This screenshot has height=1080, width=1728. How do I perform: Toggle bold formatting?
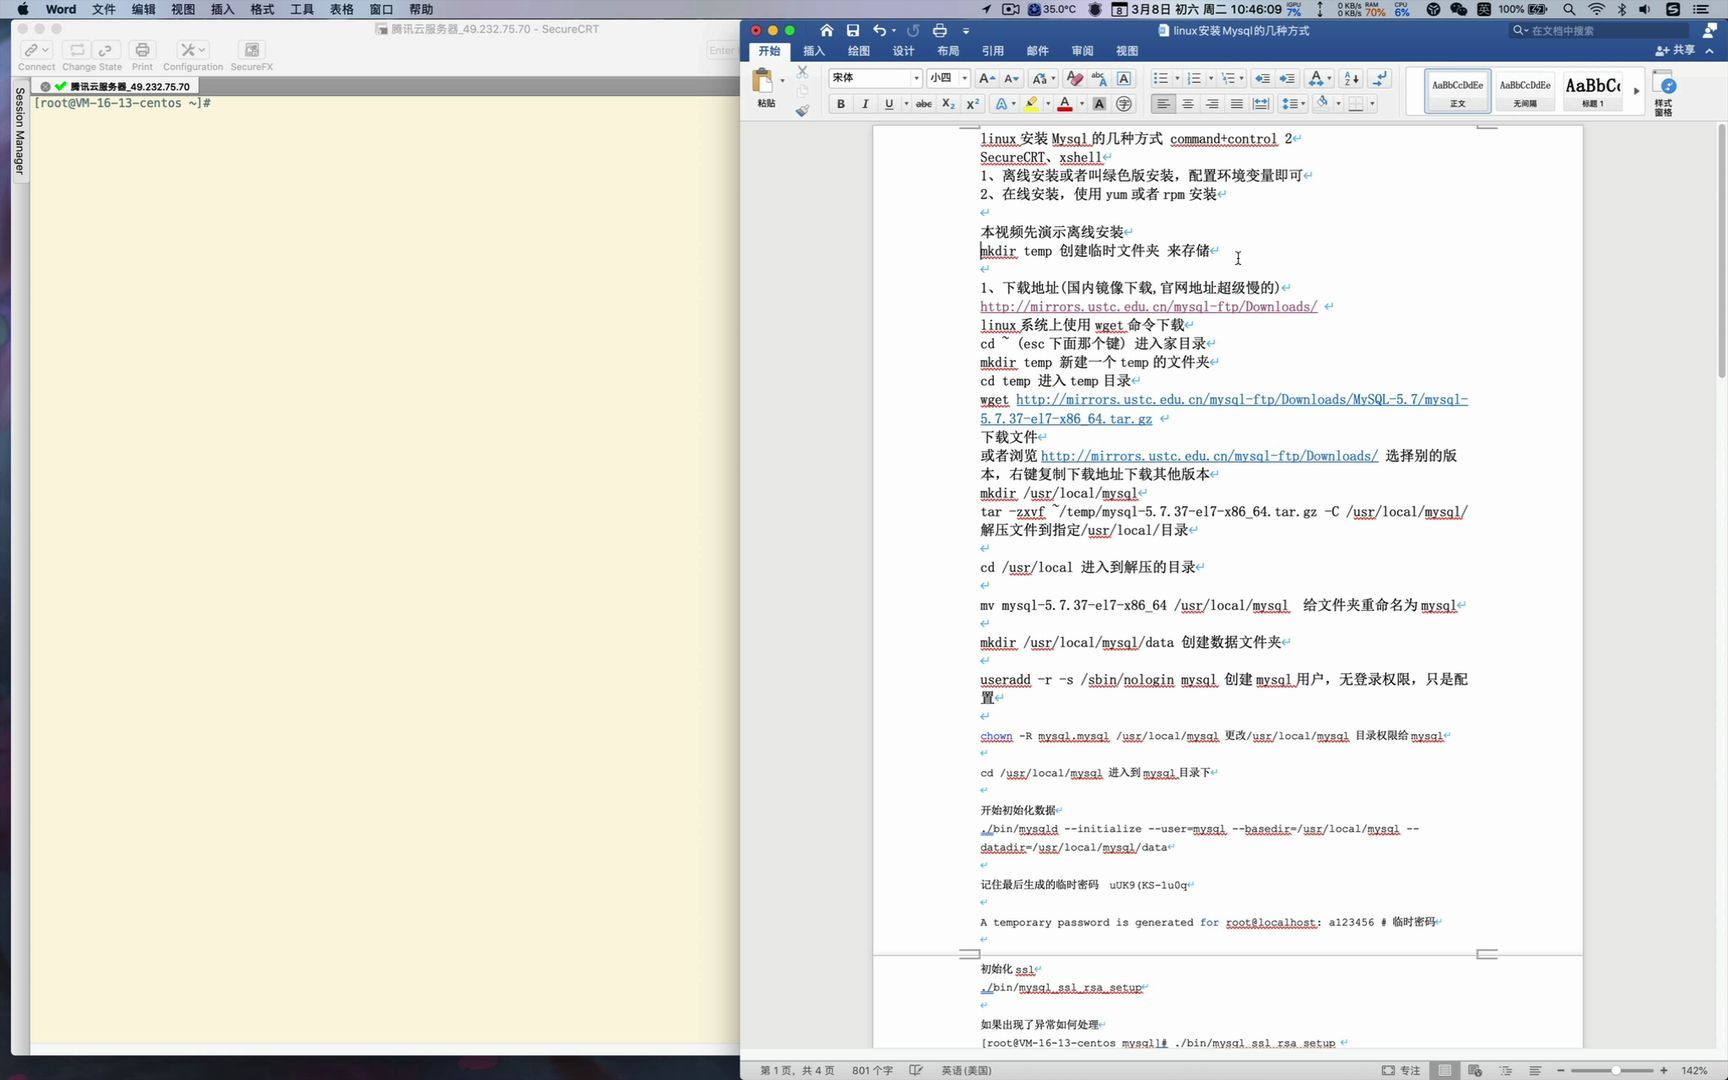841,103
